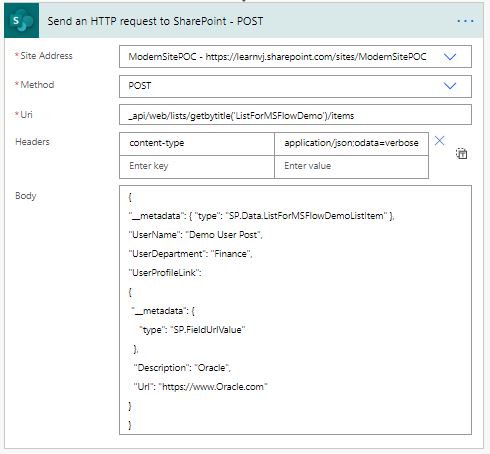Edit the application/json;odata=verbose header value
The width and height of the screenshot is (490, 454).
tap(351, 144)
